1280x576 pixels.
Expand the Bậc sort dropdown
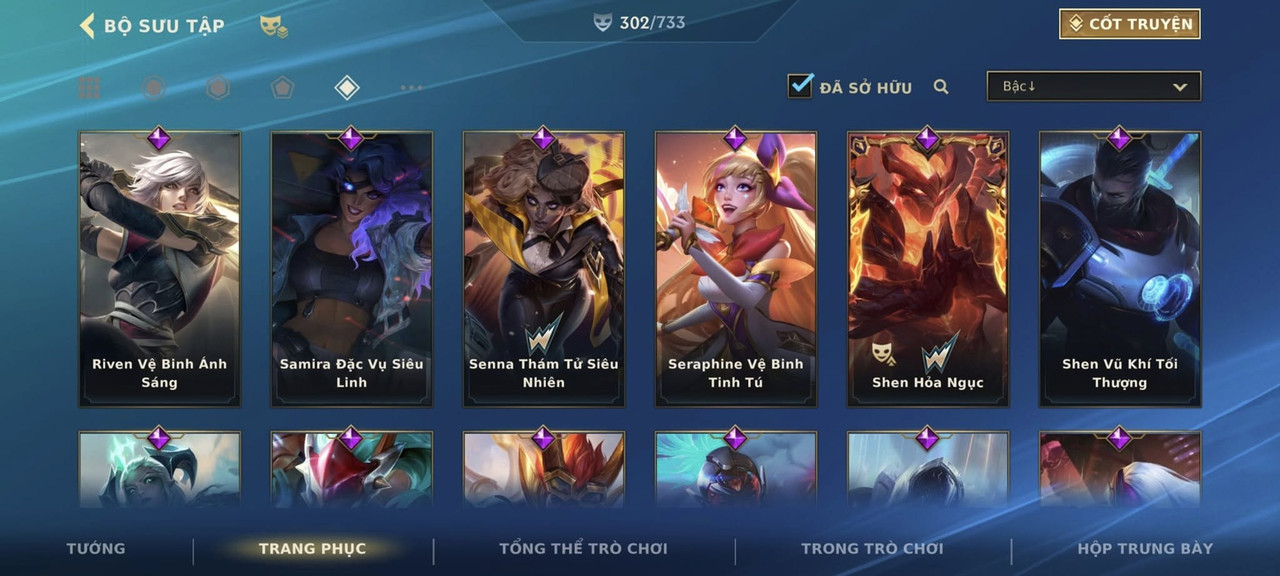(1094, 86)
